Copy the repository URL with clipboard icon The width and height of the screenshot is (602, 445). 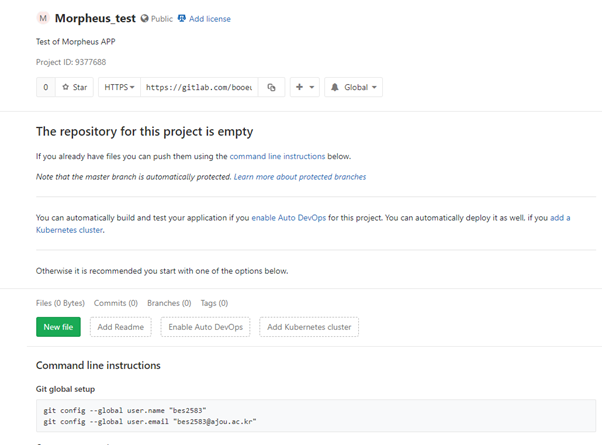point(271,88)
